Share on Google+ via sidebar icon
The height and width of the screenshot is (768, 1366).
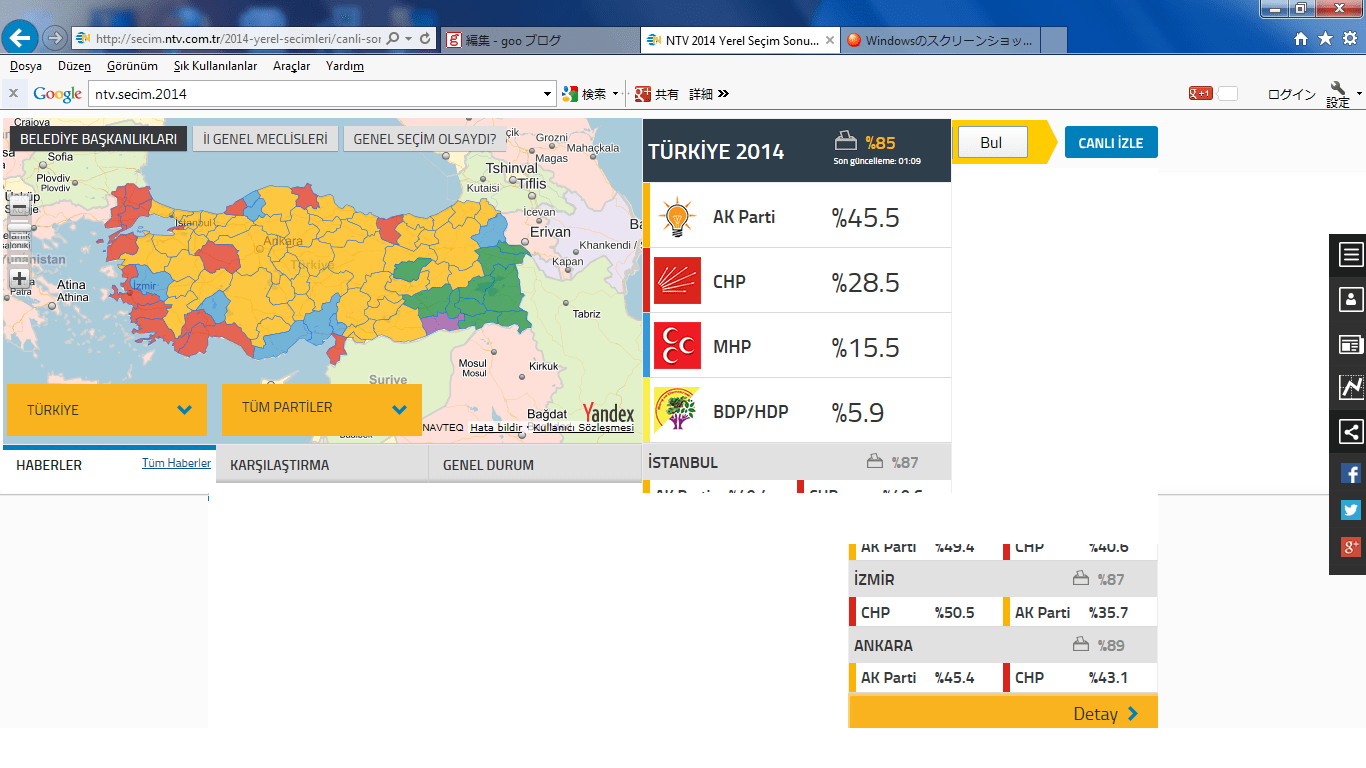[x=1351, y=546]
